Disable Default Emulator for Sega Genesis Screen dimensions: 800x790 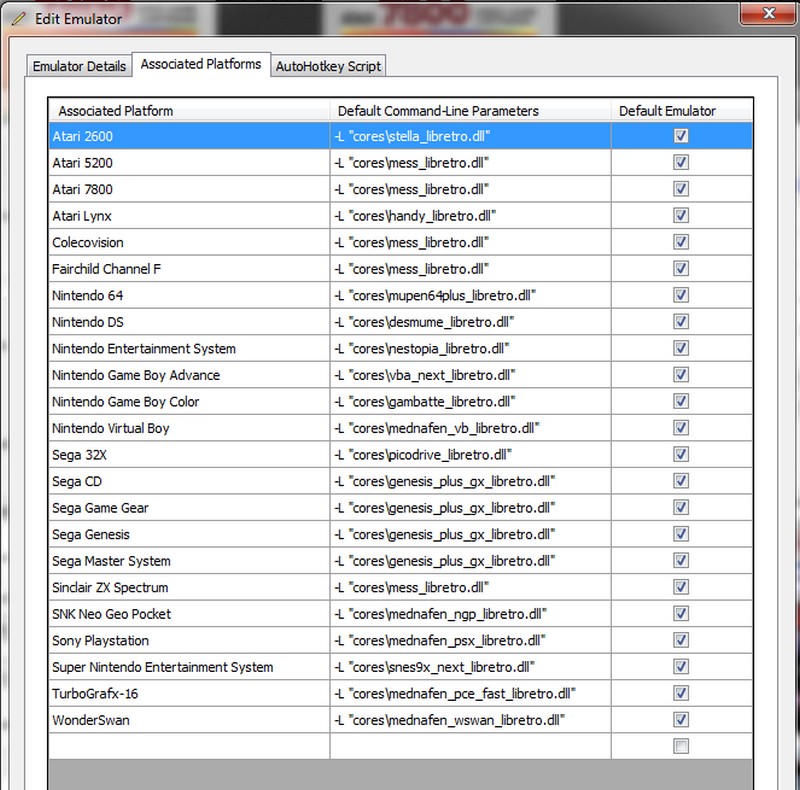(x=681, y=534)
